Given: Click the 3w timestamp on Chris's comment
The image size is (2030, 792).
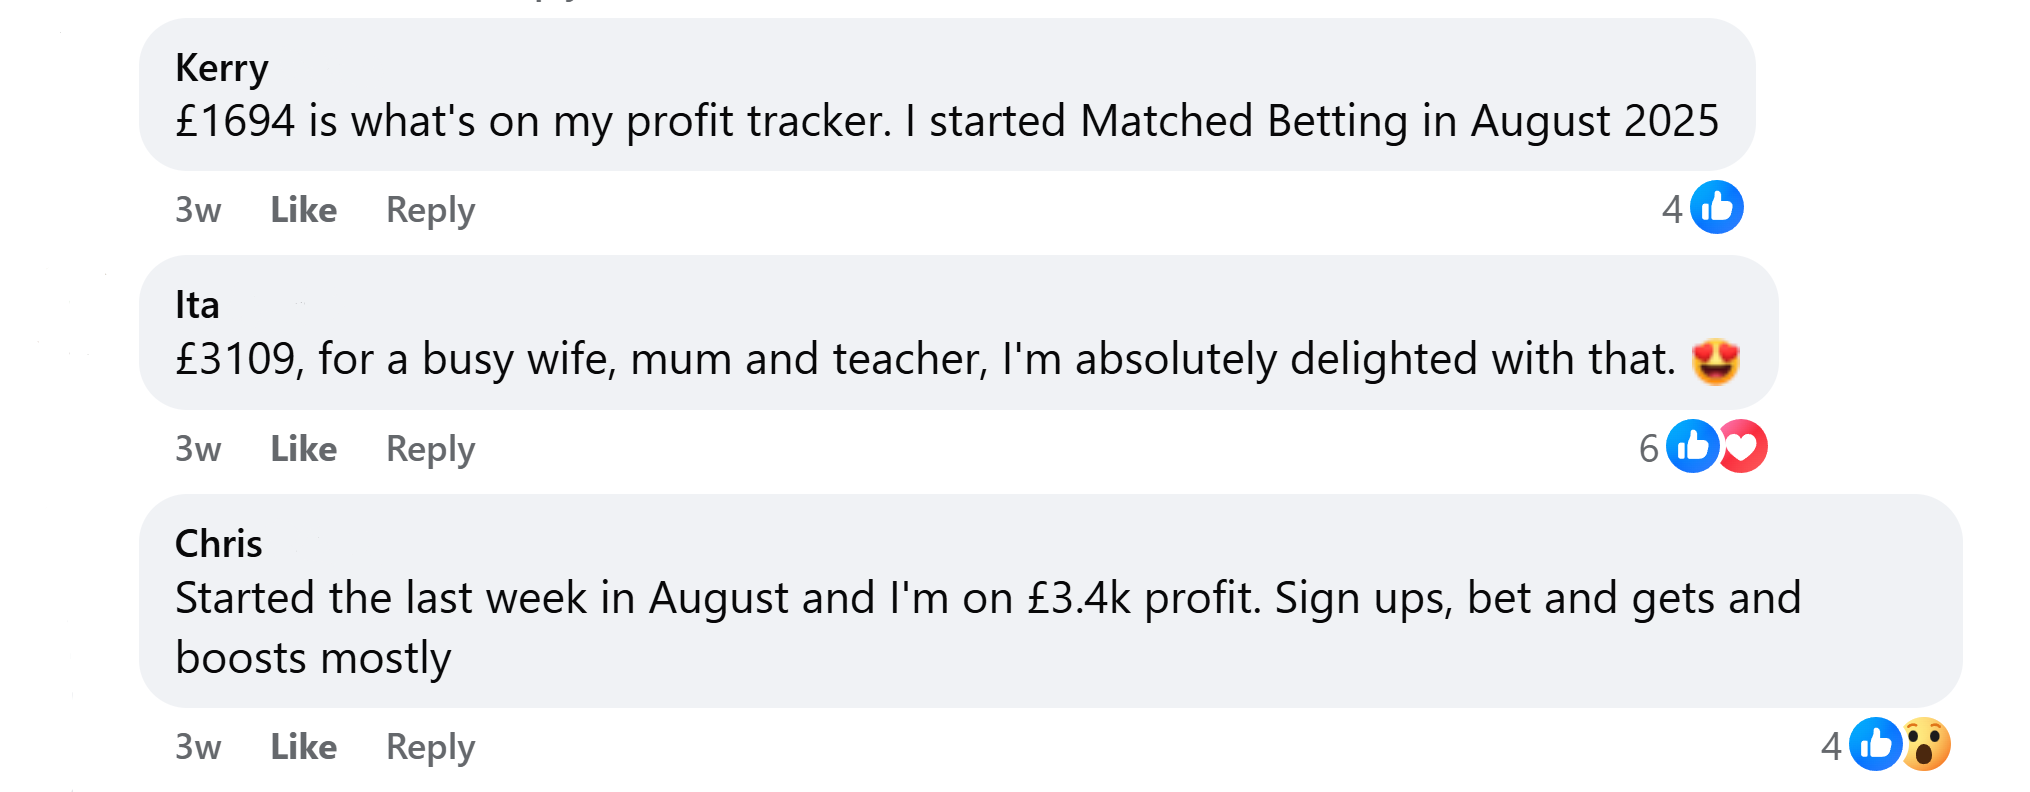Looking at the screenshot, I should (196, 746).
